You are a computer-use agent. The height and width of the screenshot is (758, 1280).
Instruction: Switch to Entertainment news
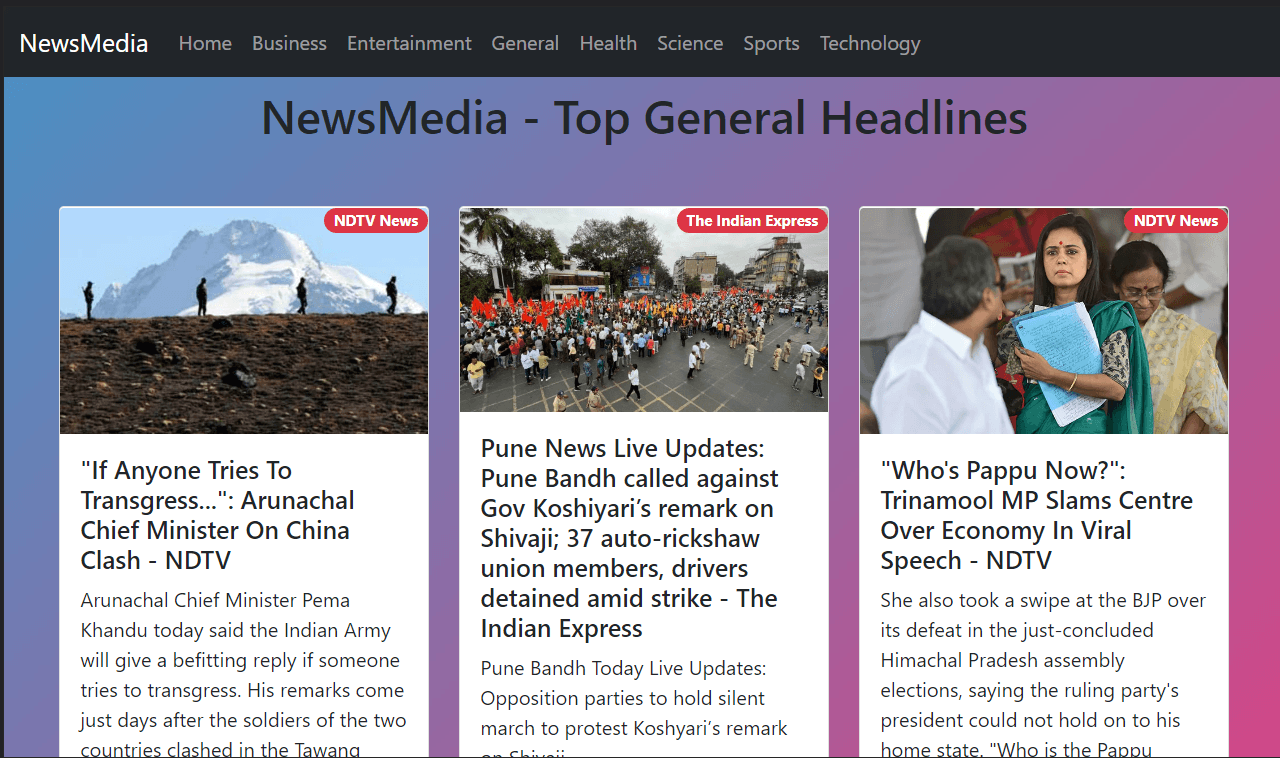pos(409,43)
